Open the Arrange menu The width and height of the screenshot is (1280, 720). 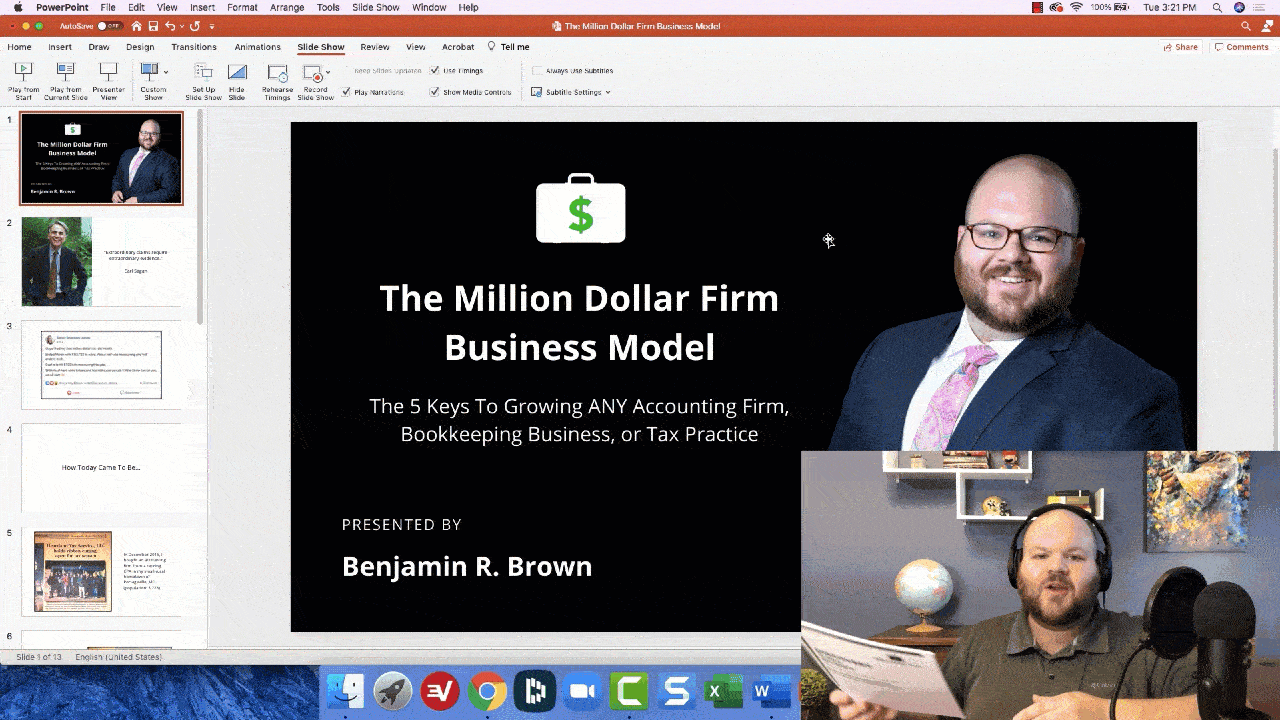[287, 7]
